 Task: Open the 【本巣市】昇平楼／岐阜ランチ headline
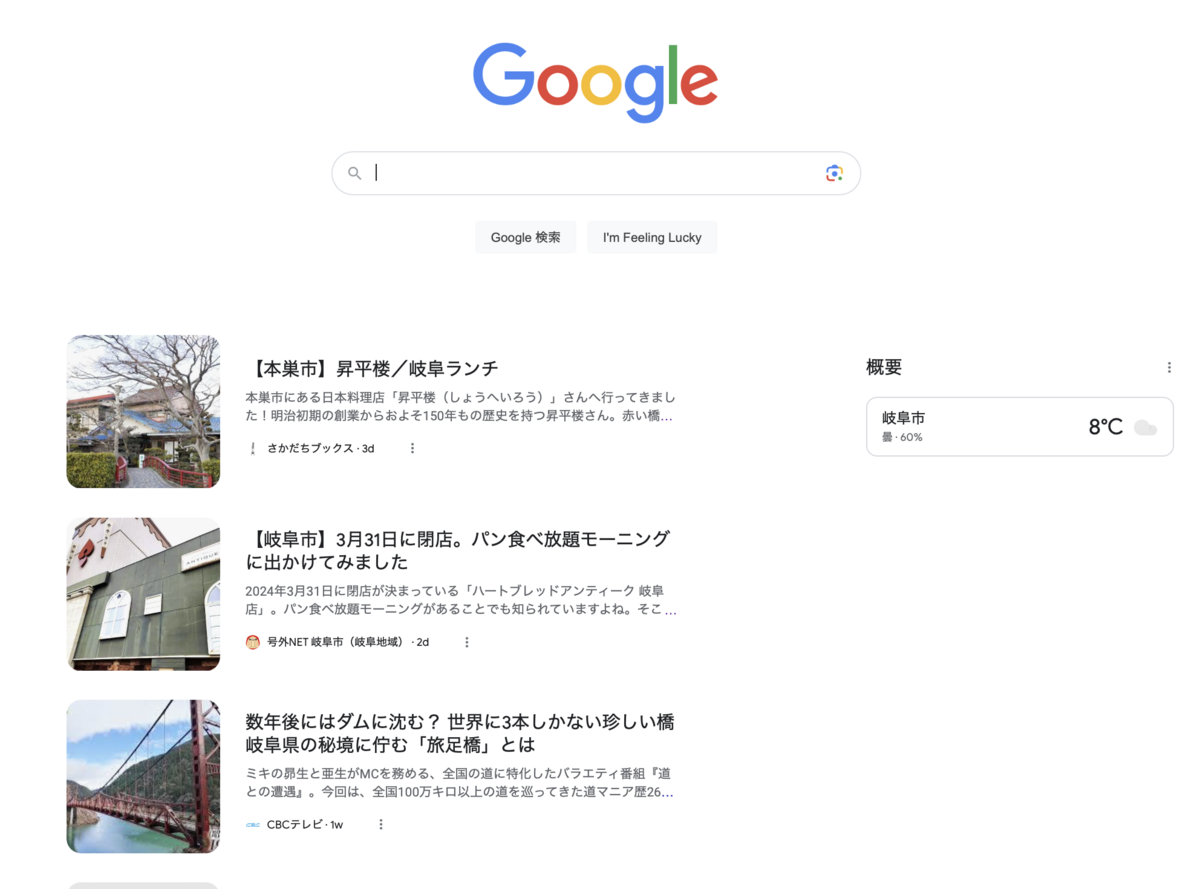(372, 368)
